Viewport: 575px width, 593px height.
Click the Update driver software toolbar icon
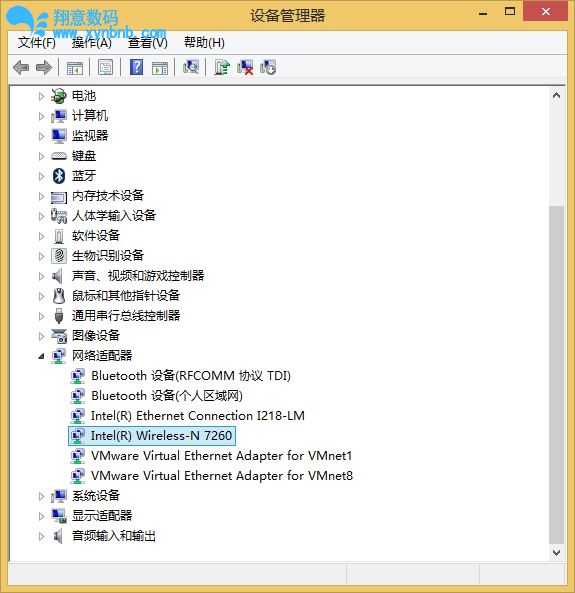(x=222, y=67)
